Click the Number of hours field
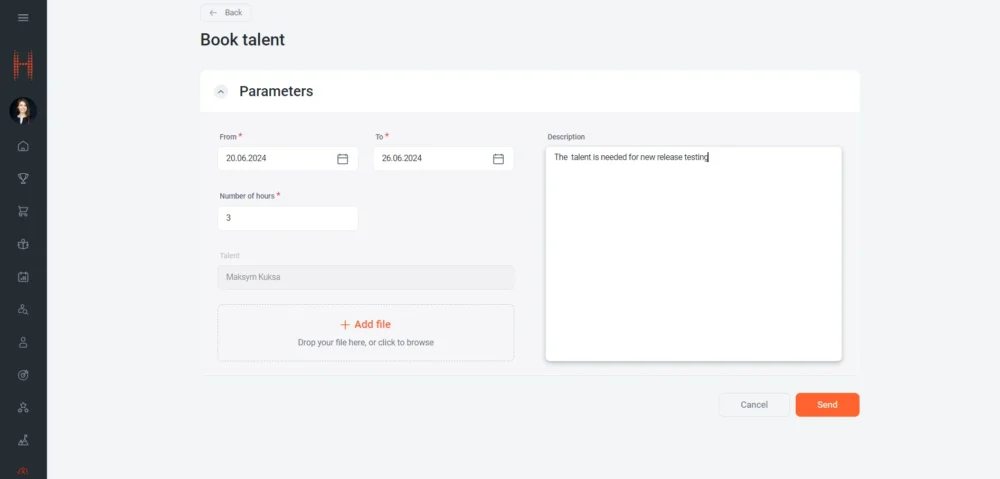 pyautogui.click(x=287, y=218)
